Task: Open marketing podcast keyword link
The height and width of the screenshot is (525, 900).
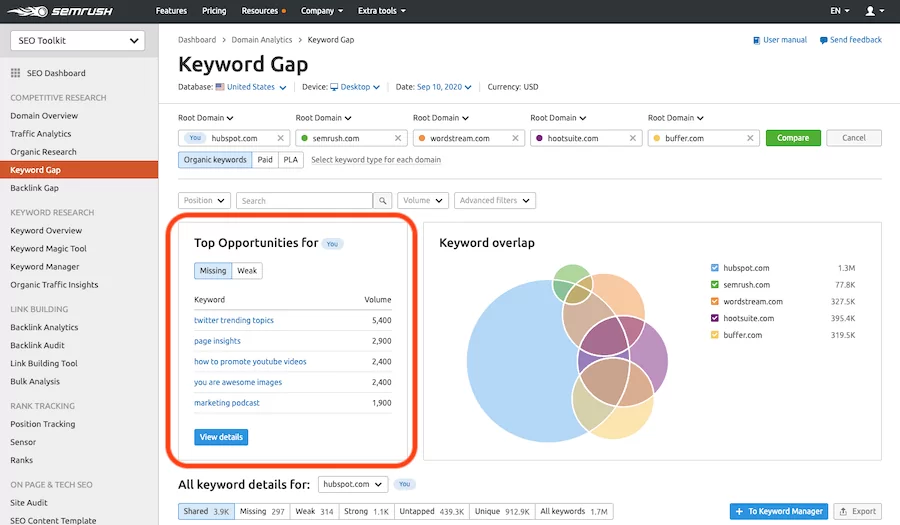Action: (x=227, y=403)
